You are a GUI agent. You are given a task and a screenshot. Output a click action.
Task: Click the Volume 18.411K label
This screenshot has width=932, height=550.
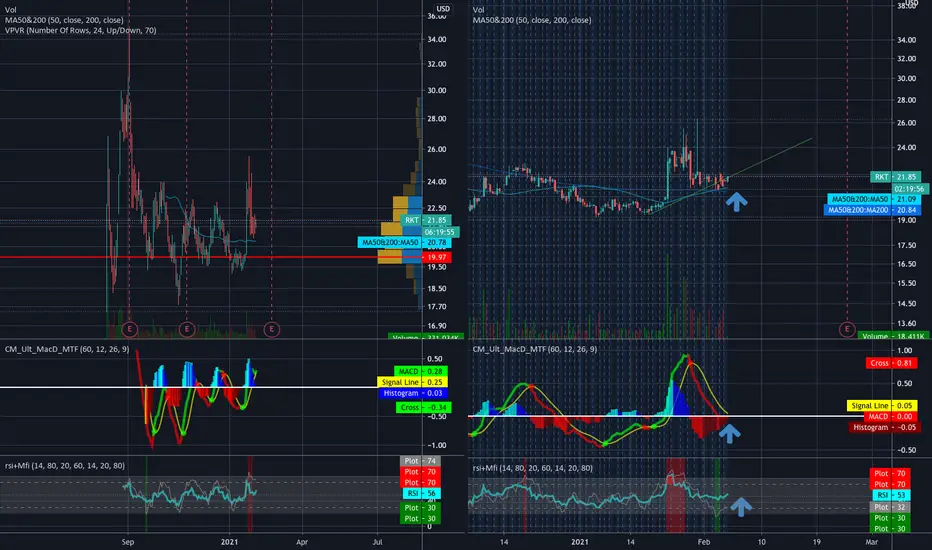pos(892,337)
